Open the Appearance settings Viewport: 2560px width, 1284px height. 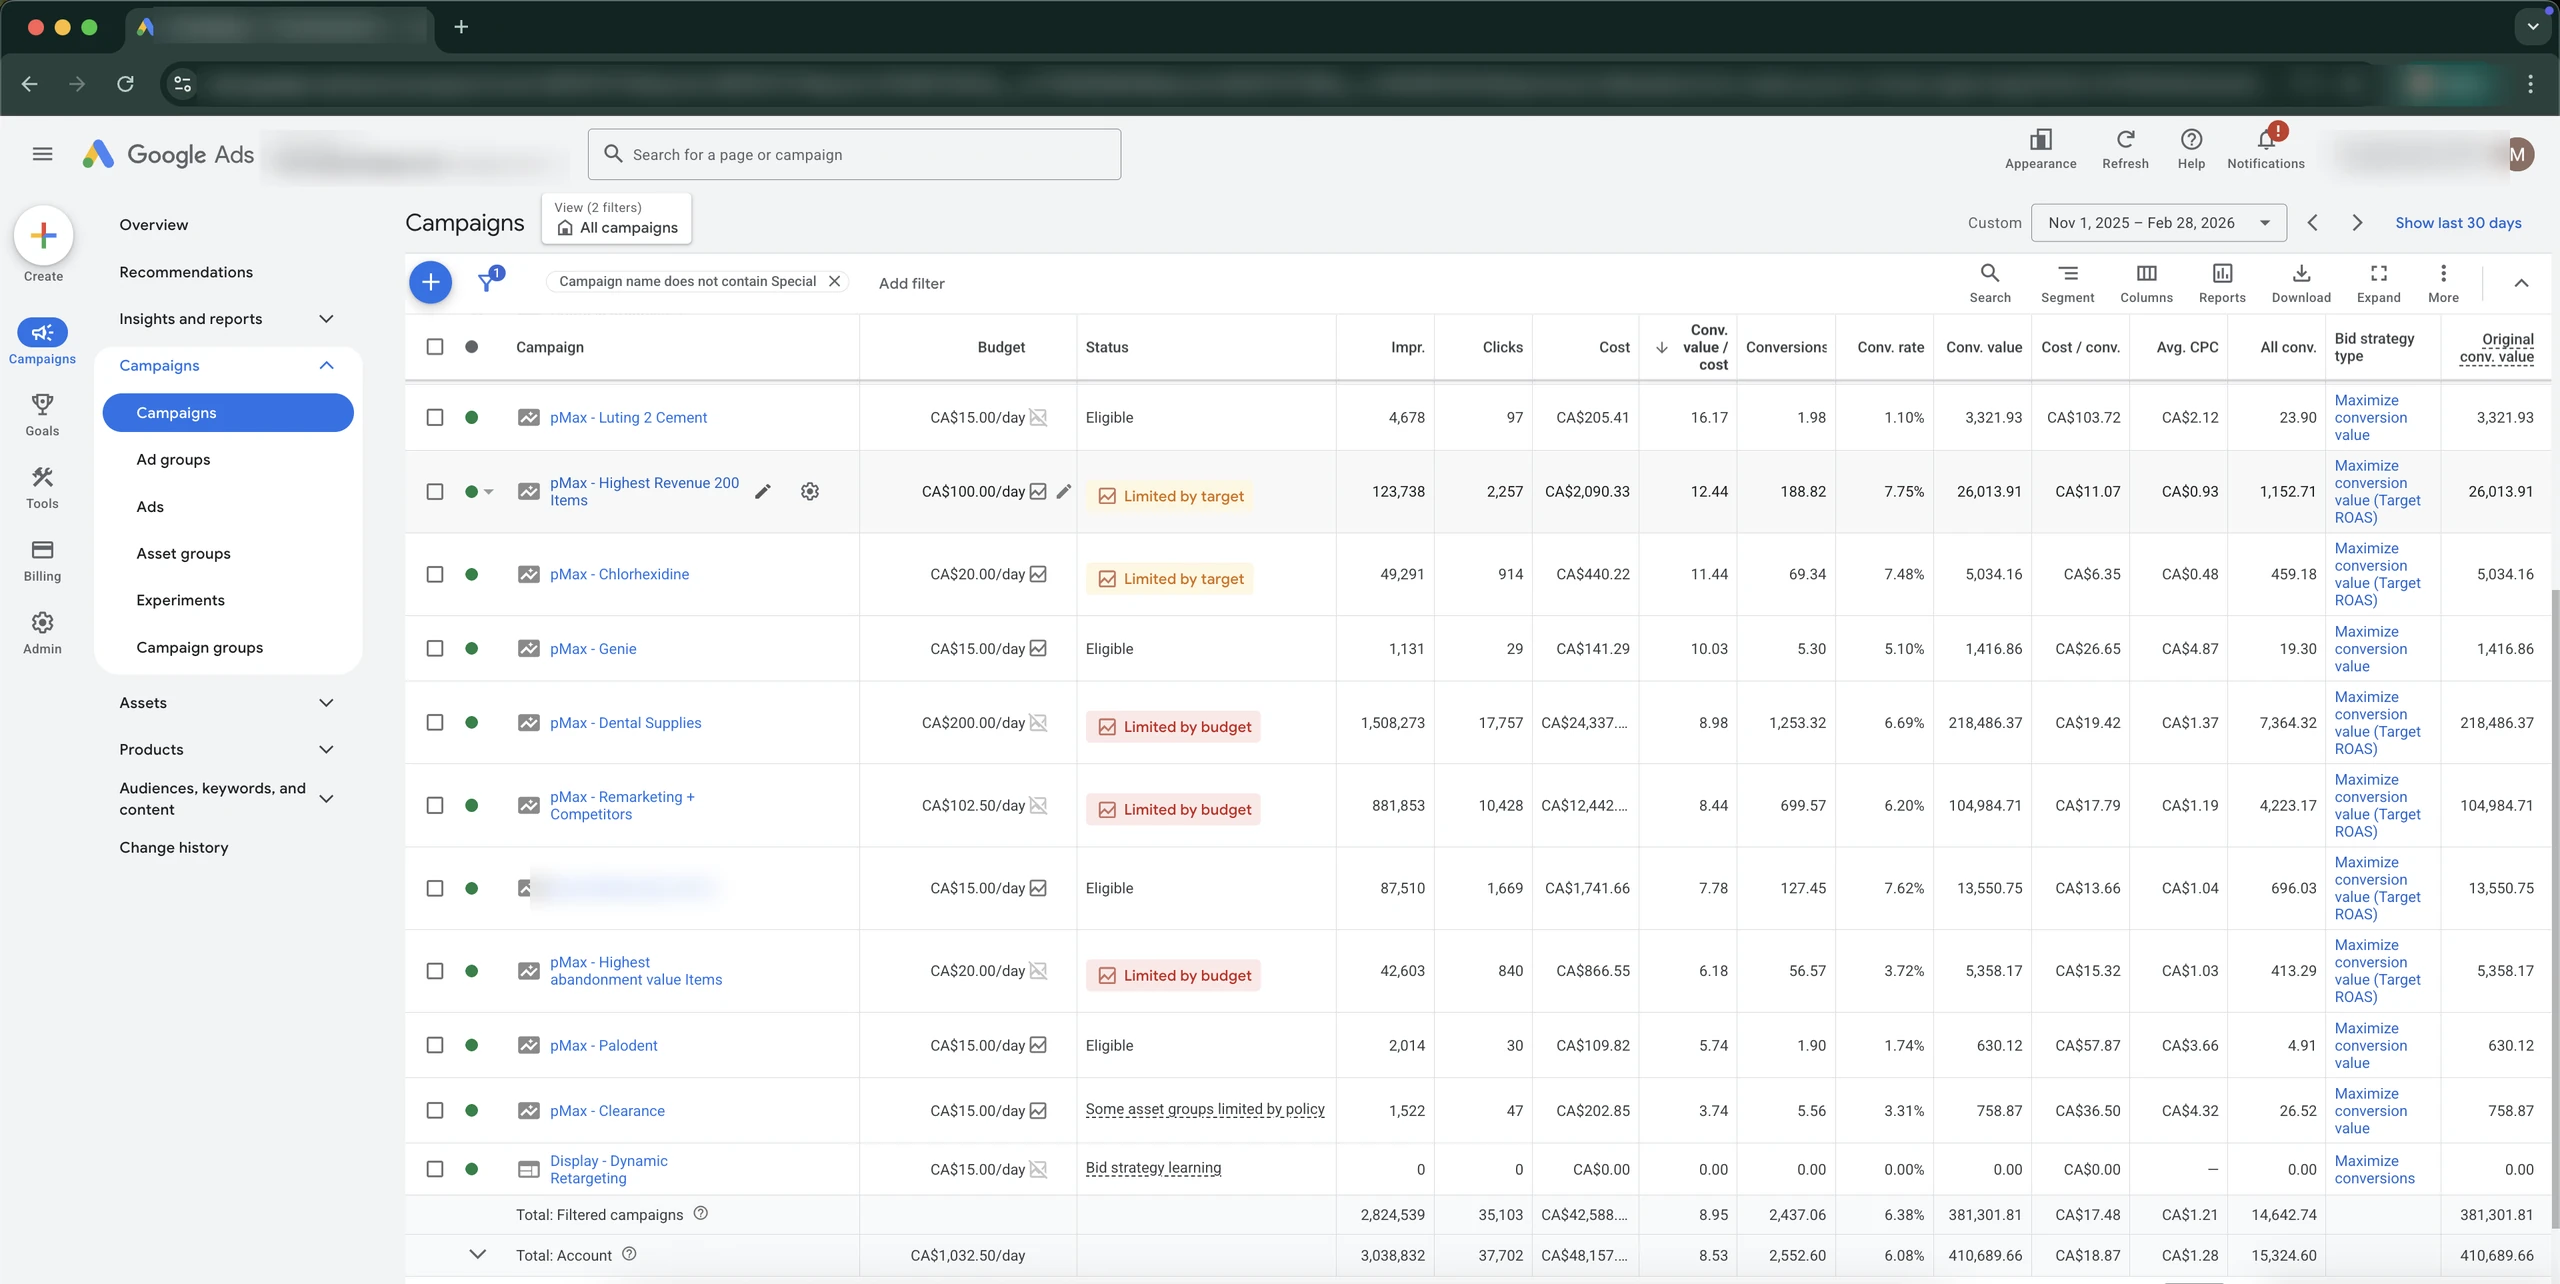tap(2040, 149)
